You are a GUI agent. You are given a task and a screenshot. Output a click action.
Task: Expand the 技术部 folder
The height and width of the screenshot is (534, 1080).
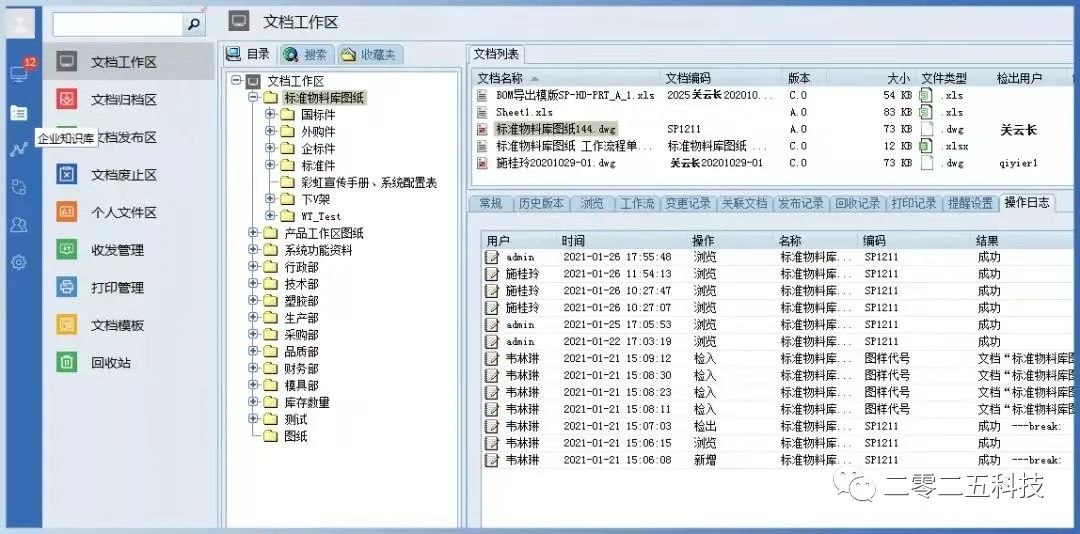point(253,284)
